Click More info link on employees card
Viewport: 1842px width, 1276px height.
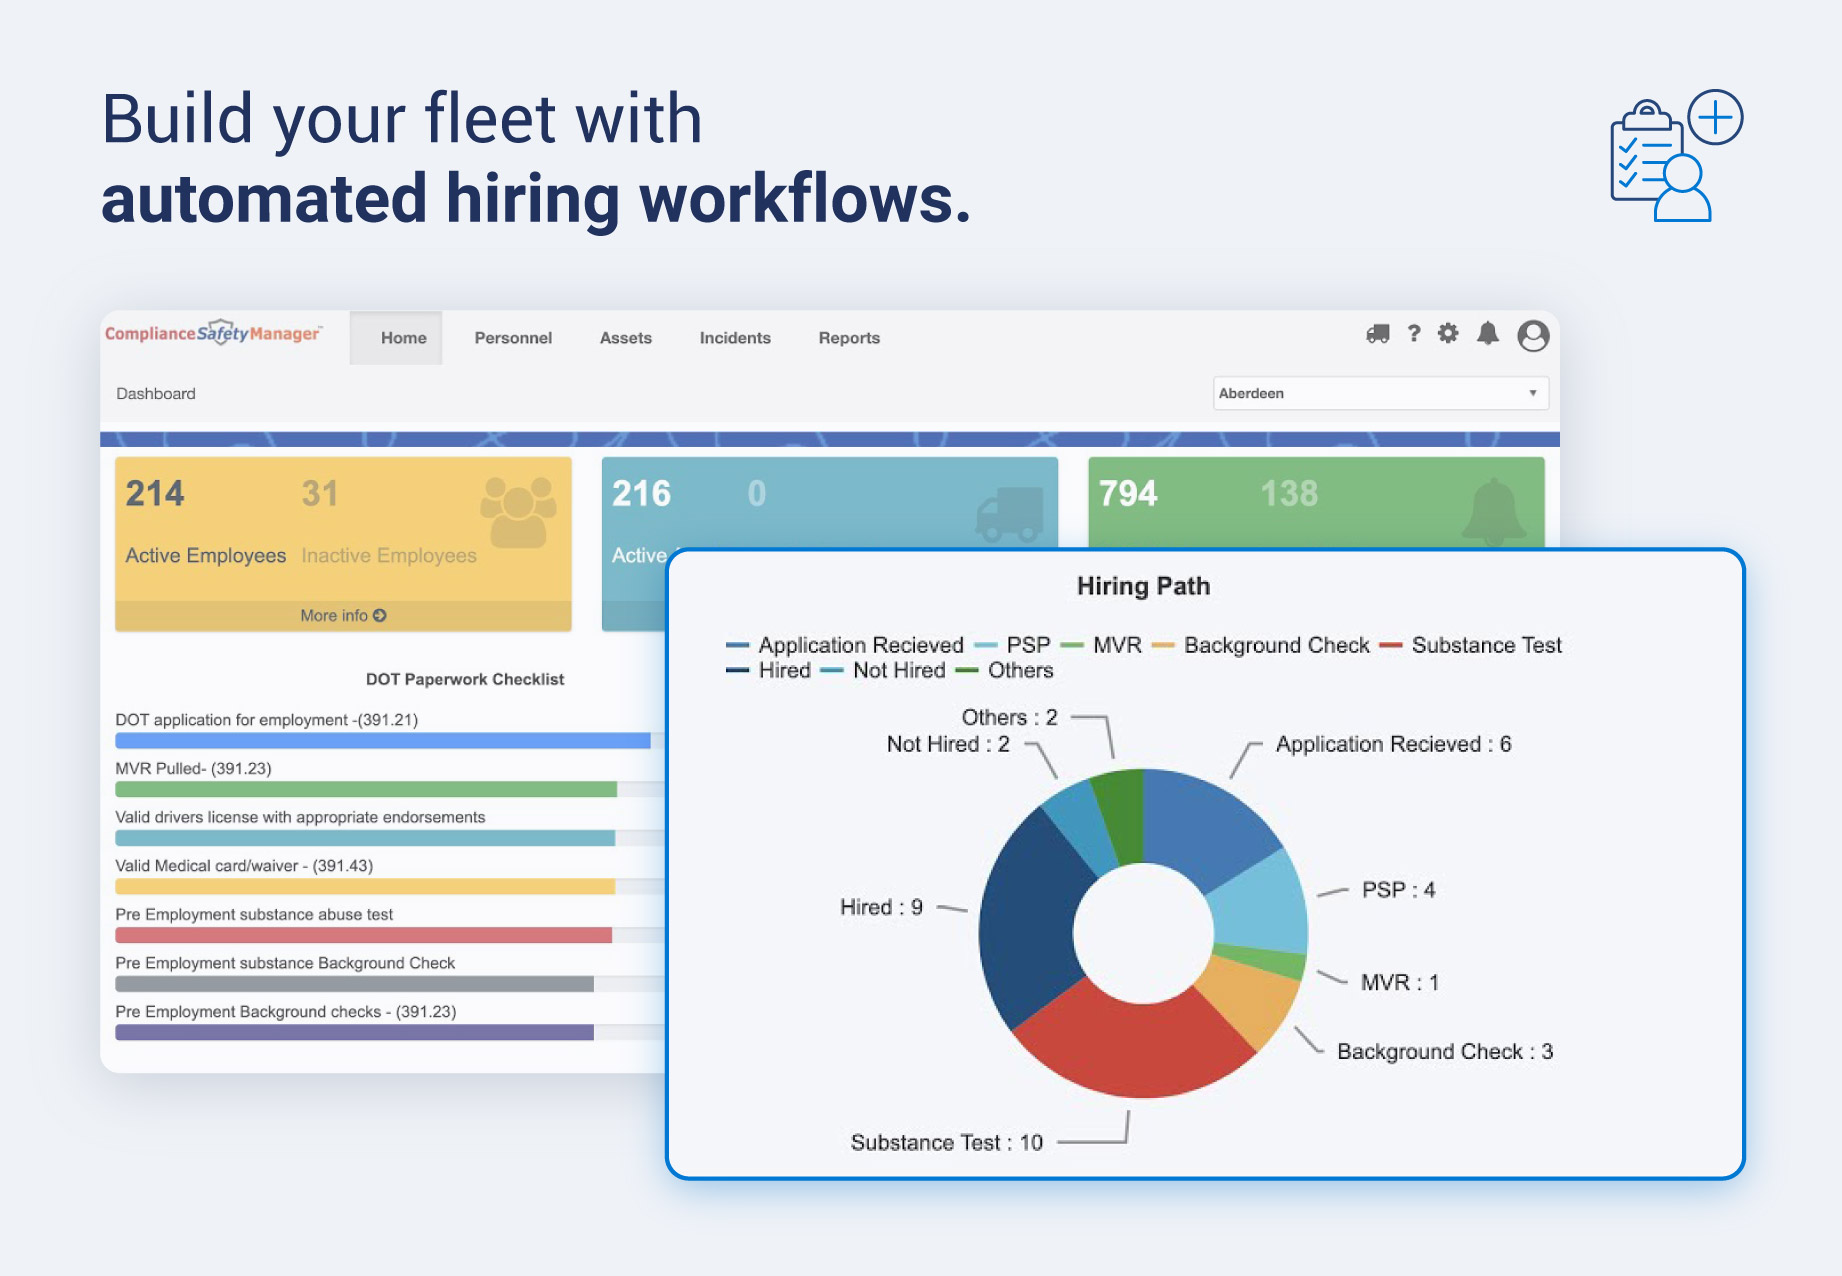343,616
